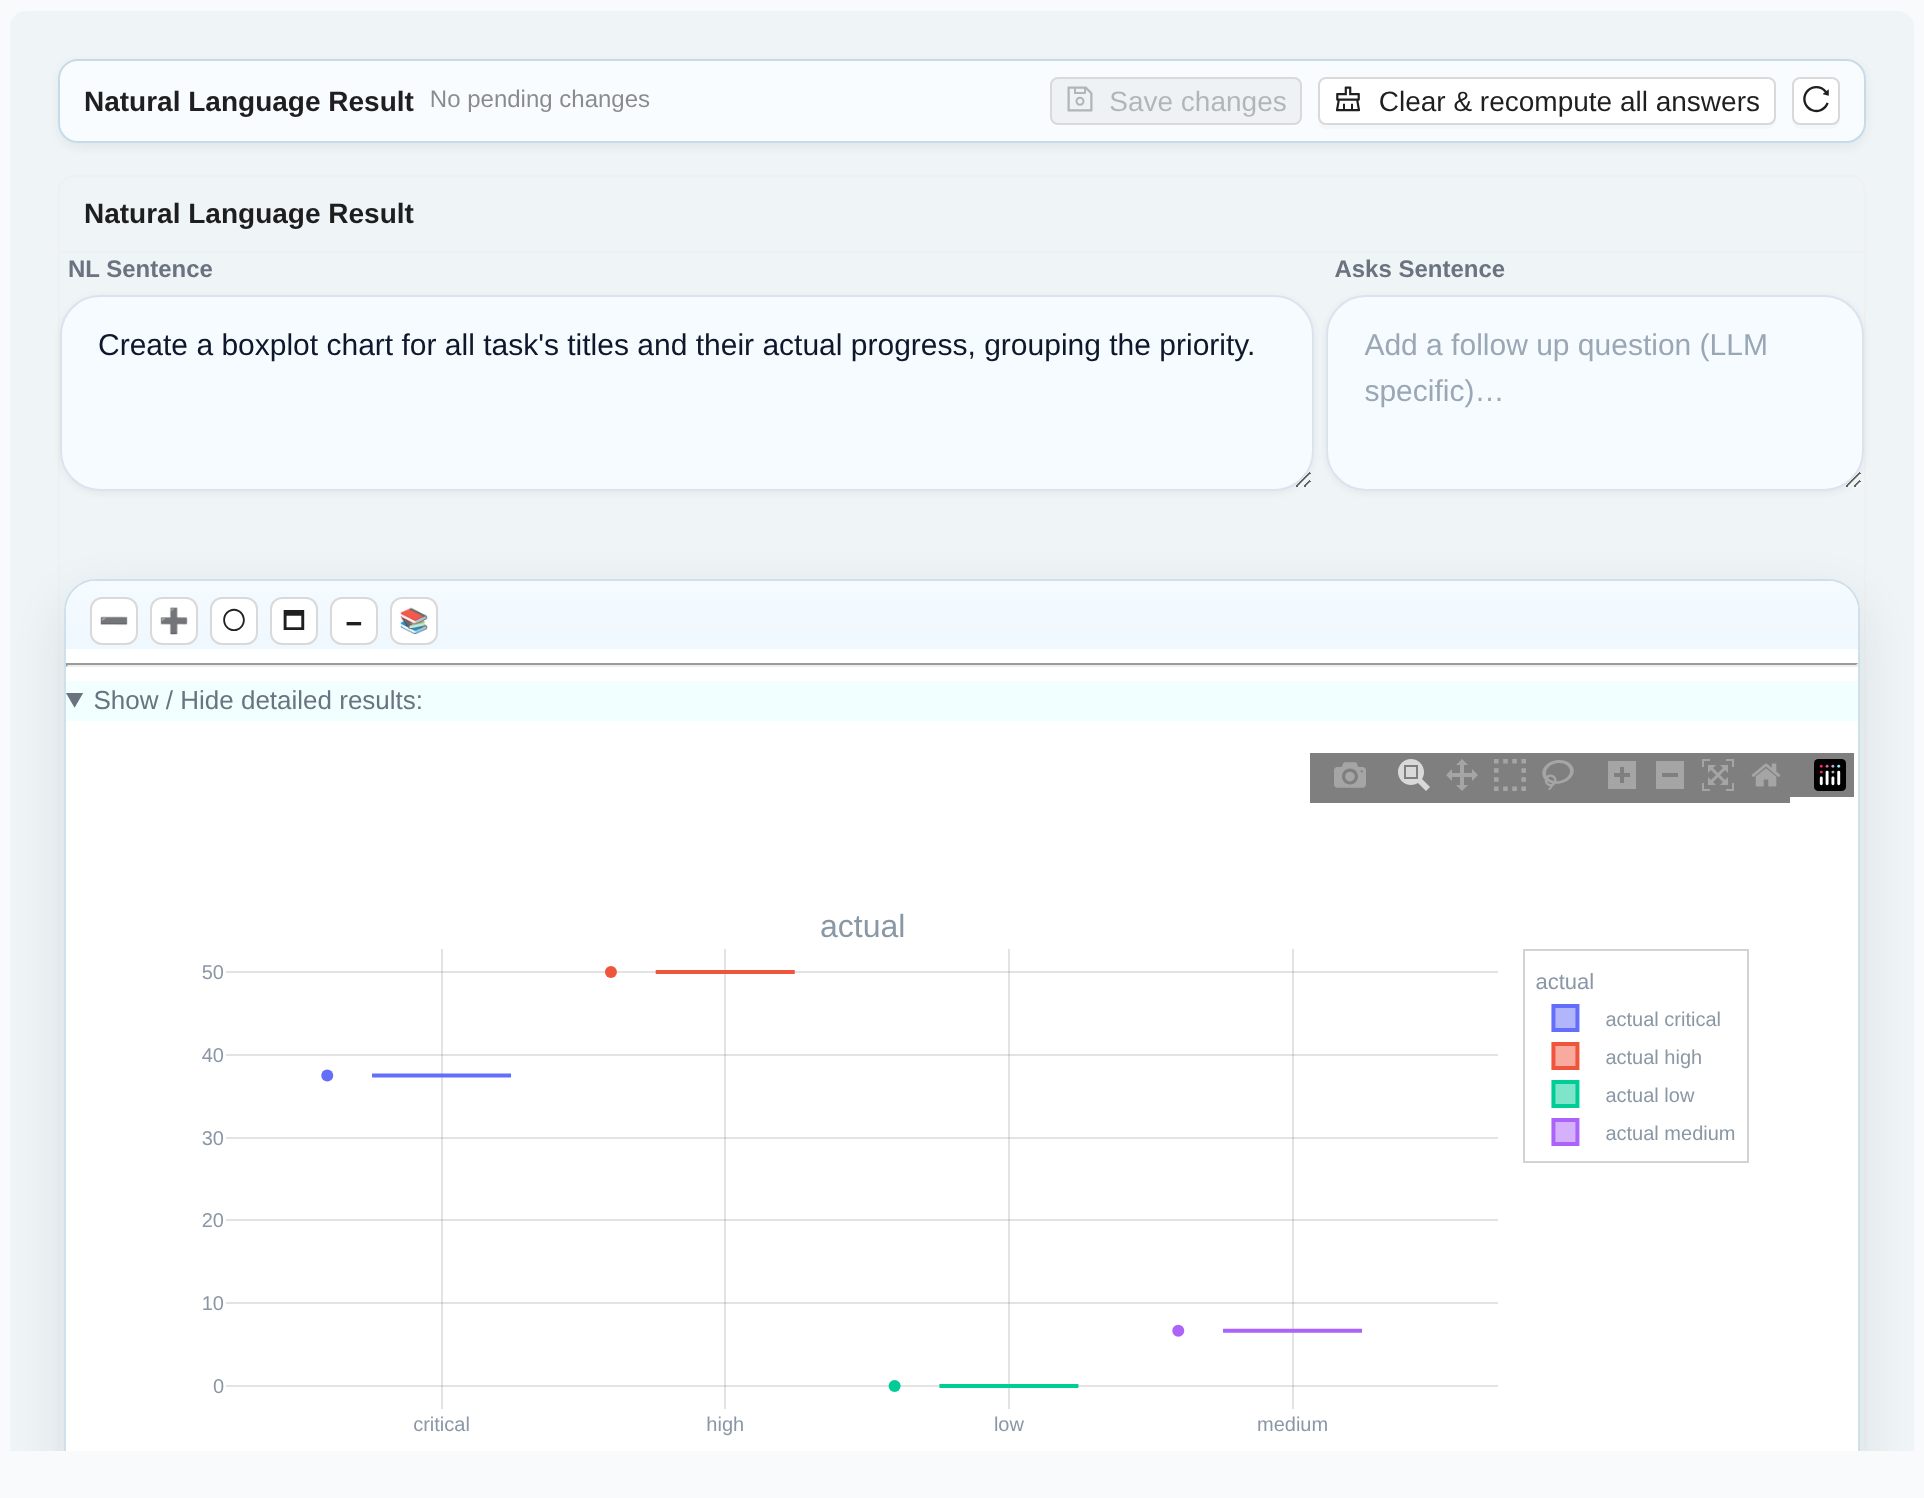
Task: Click the green outlier point for low
Action: pyautogui.click(x=895, y=1386)
